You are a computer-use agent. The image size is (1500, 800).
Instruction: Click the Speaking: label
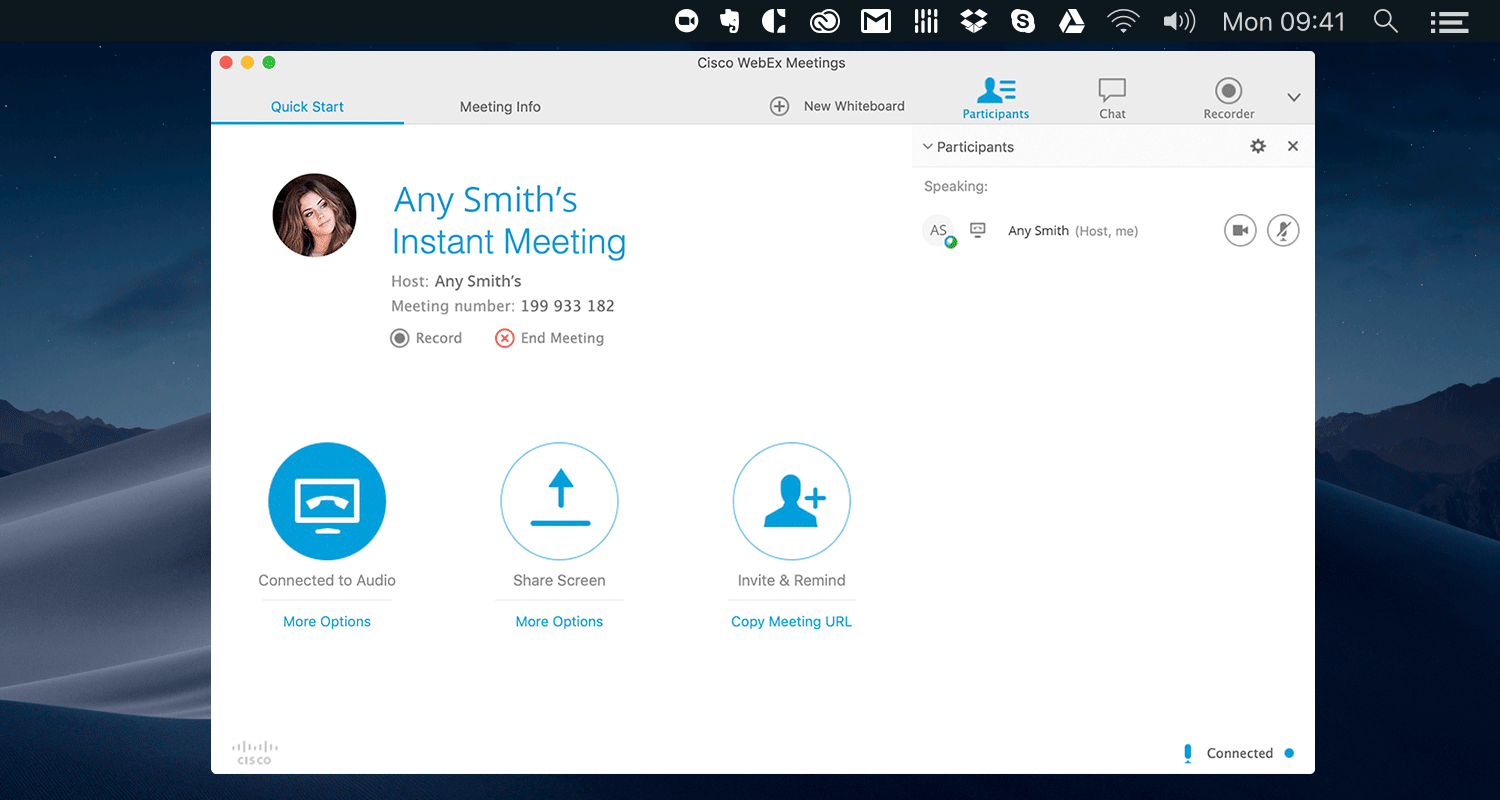point(955,186)
